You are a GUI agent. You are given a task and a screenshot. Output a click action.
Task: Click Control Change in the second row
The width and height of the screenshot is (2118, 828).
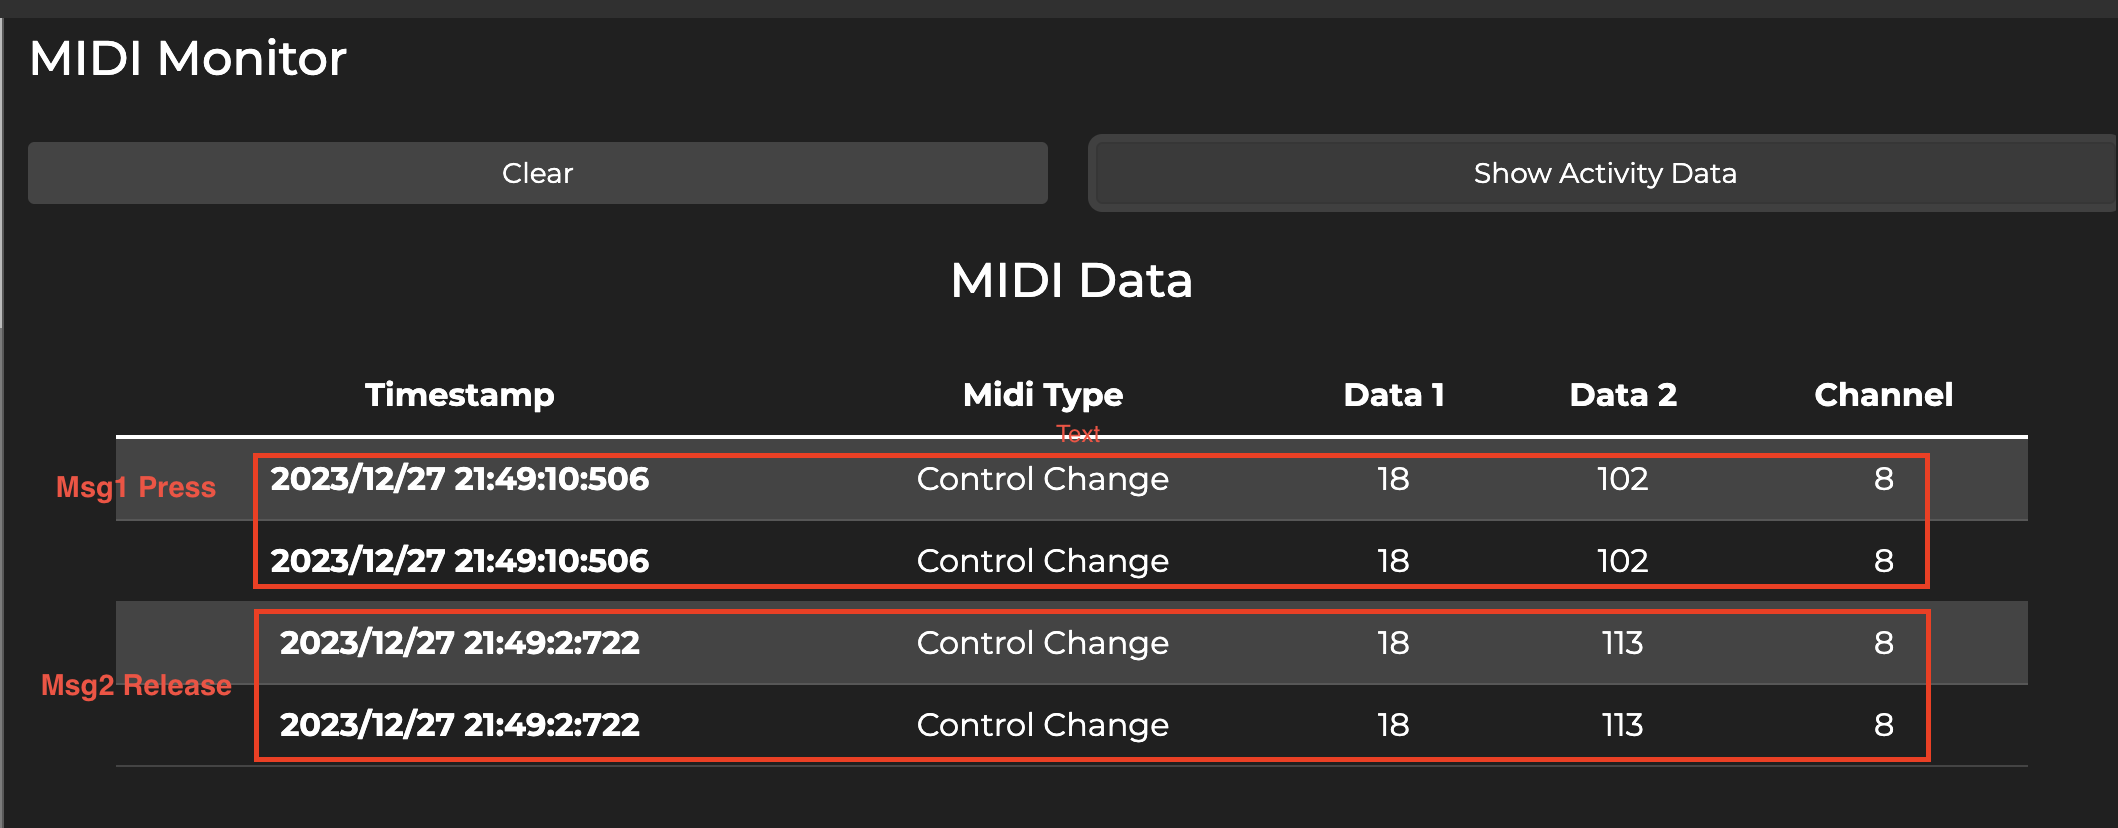[x=1042, y=561]
